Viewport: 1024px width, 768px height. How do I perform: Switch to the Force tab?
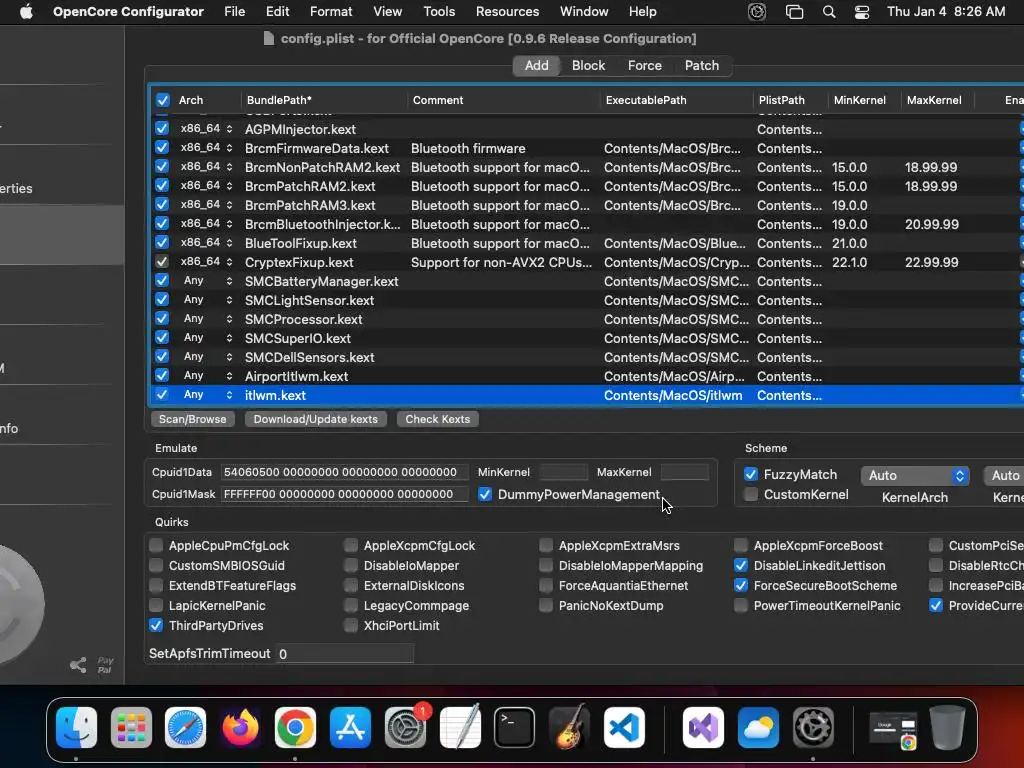coord(645,65)
